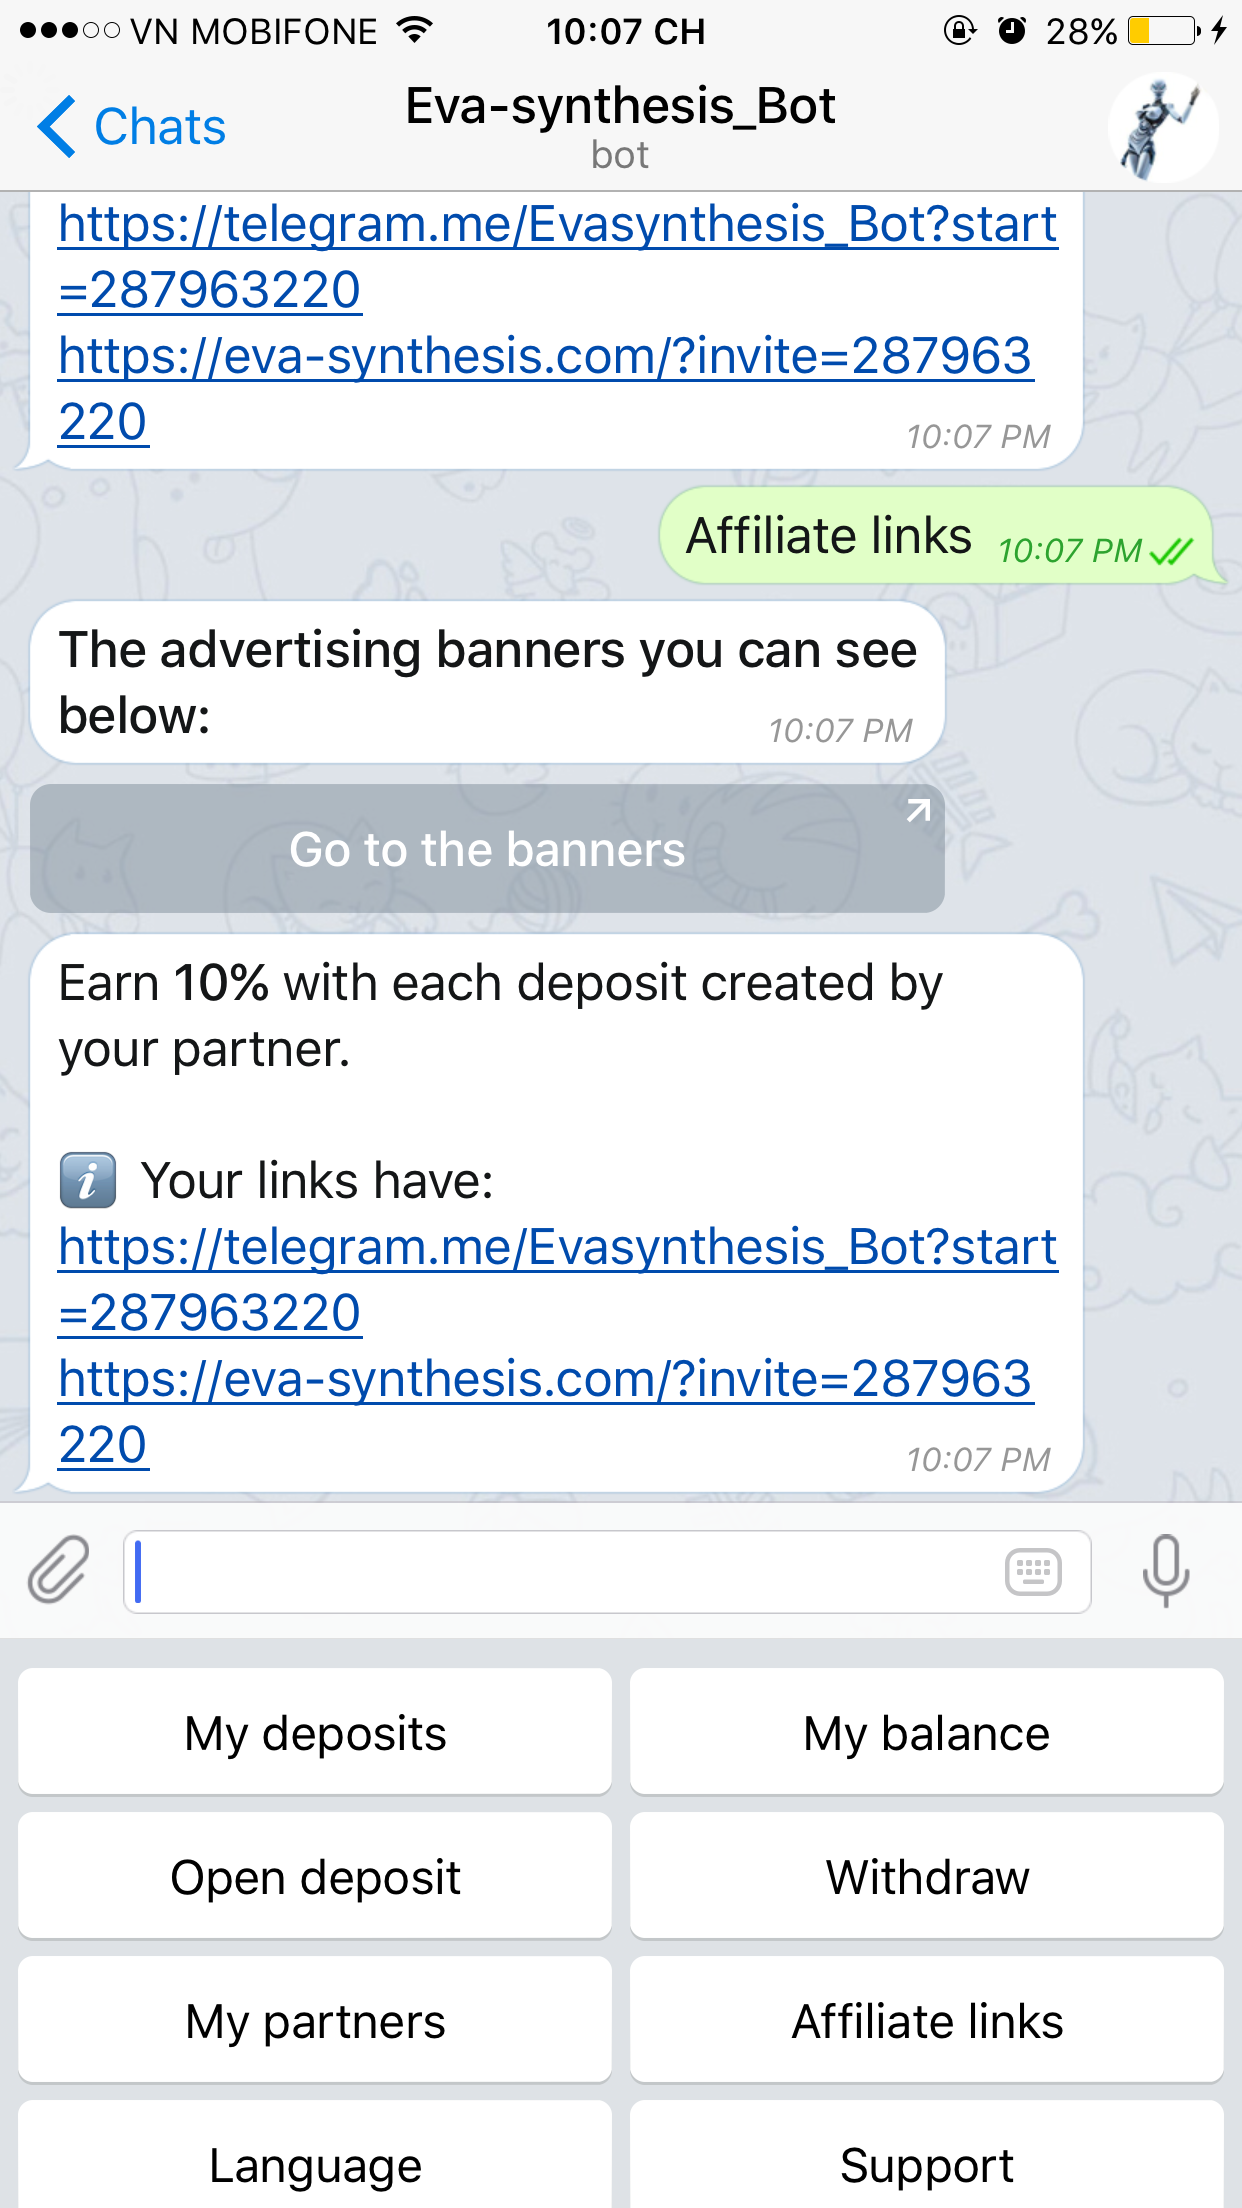Go back to Chats list
This screenshot has height=2208, width=1242.
click(x=132, y=127)
